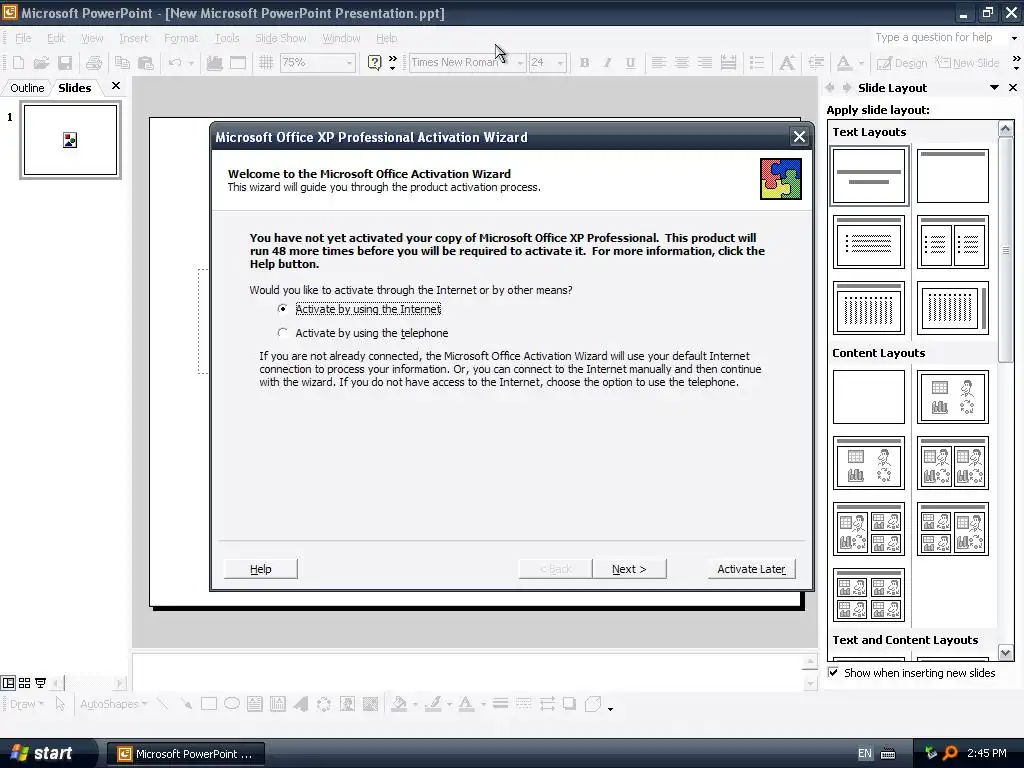Click the Center alignment icon
Viewport: 1024px width, 768px height.
click(682, 63)
